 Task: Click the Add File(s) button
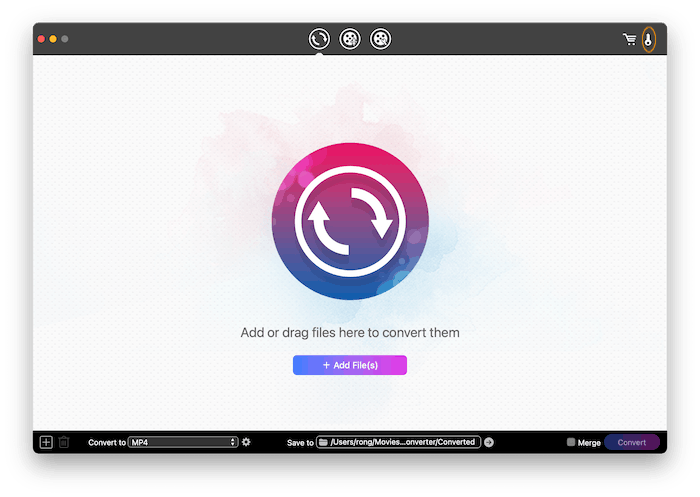[350, 365]
